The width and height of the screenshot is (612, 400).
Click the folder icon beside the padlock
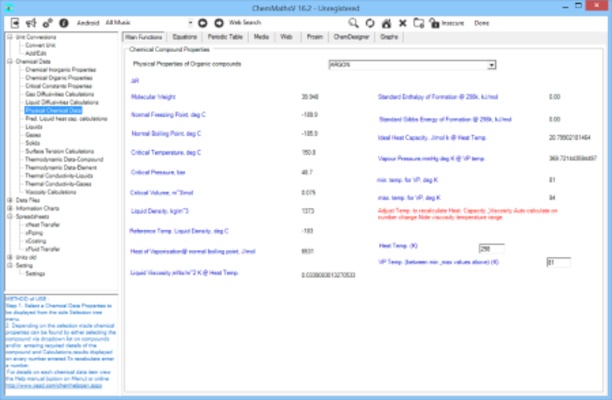coord(419,23)
